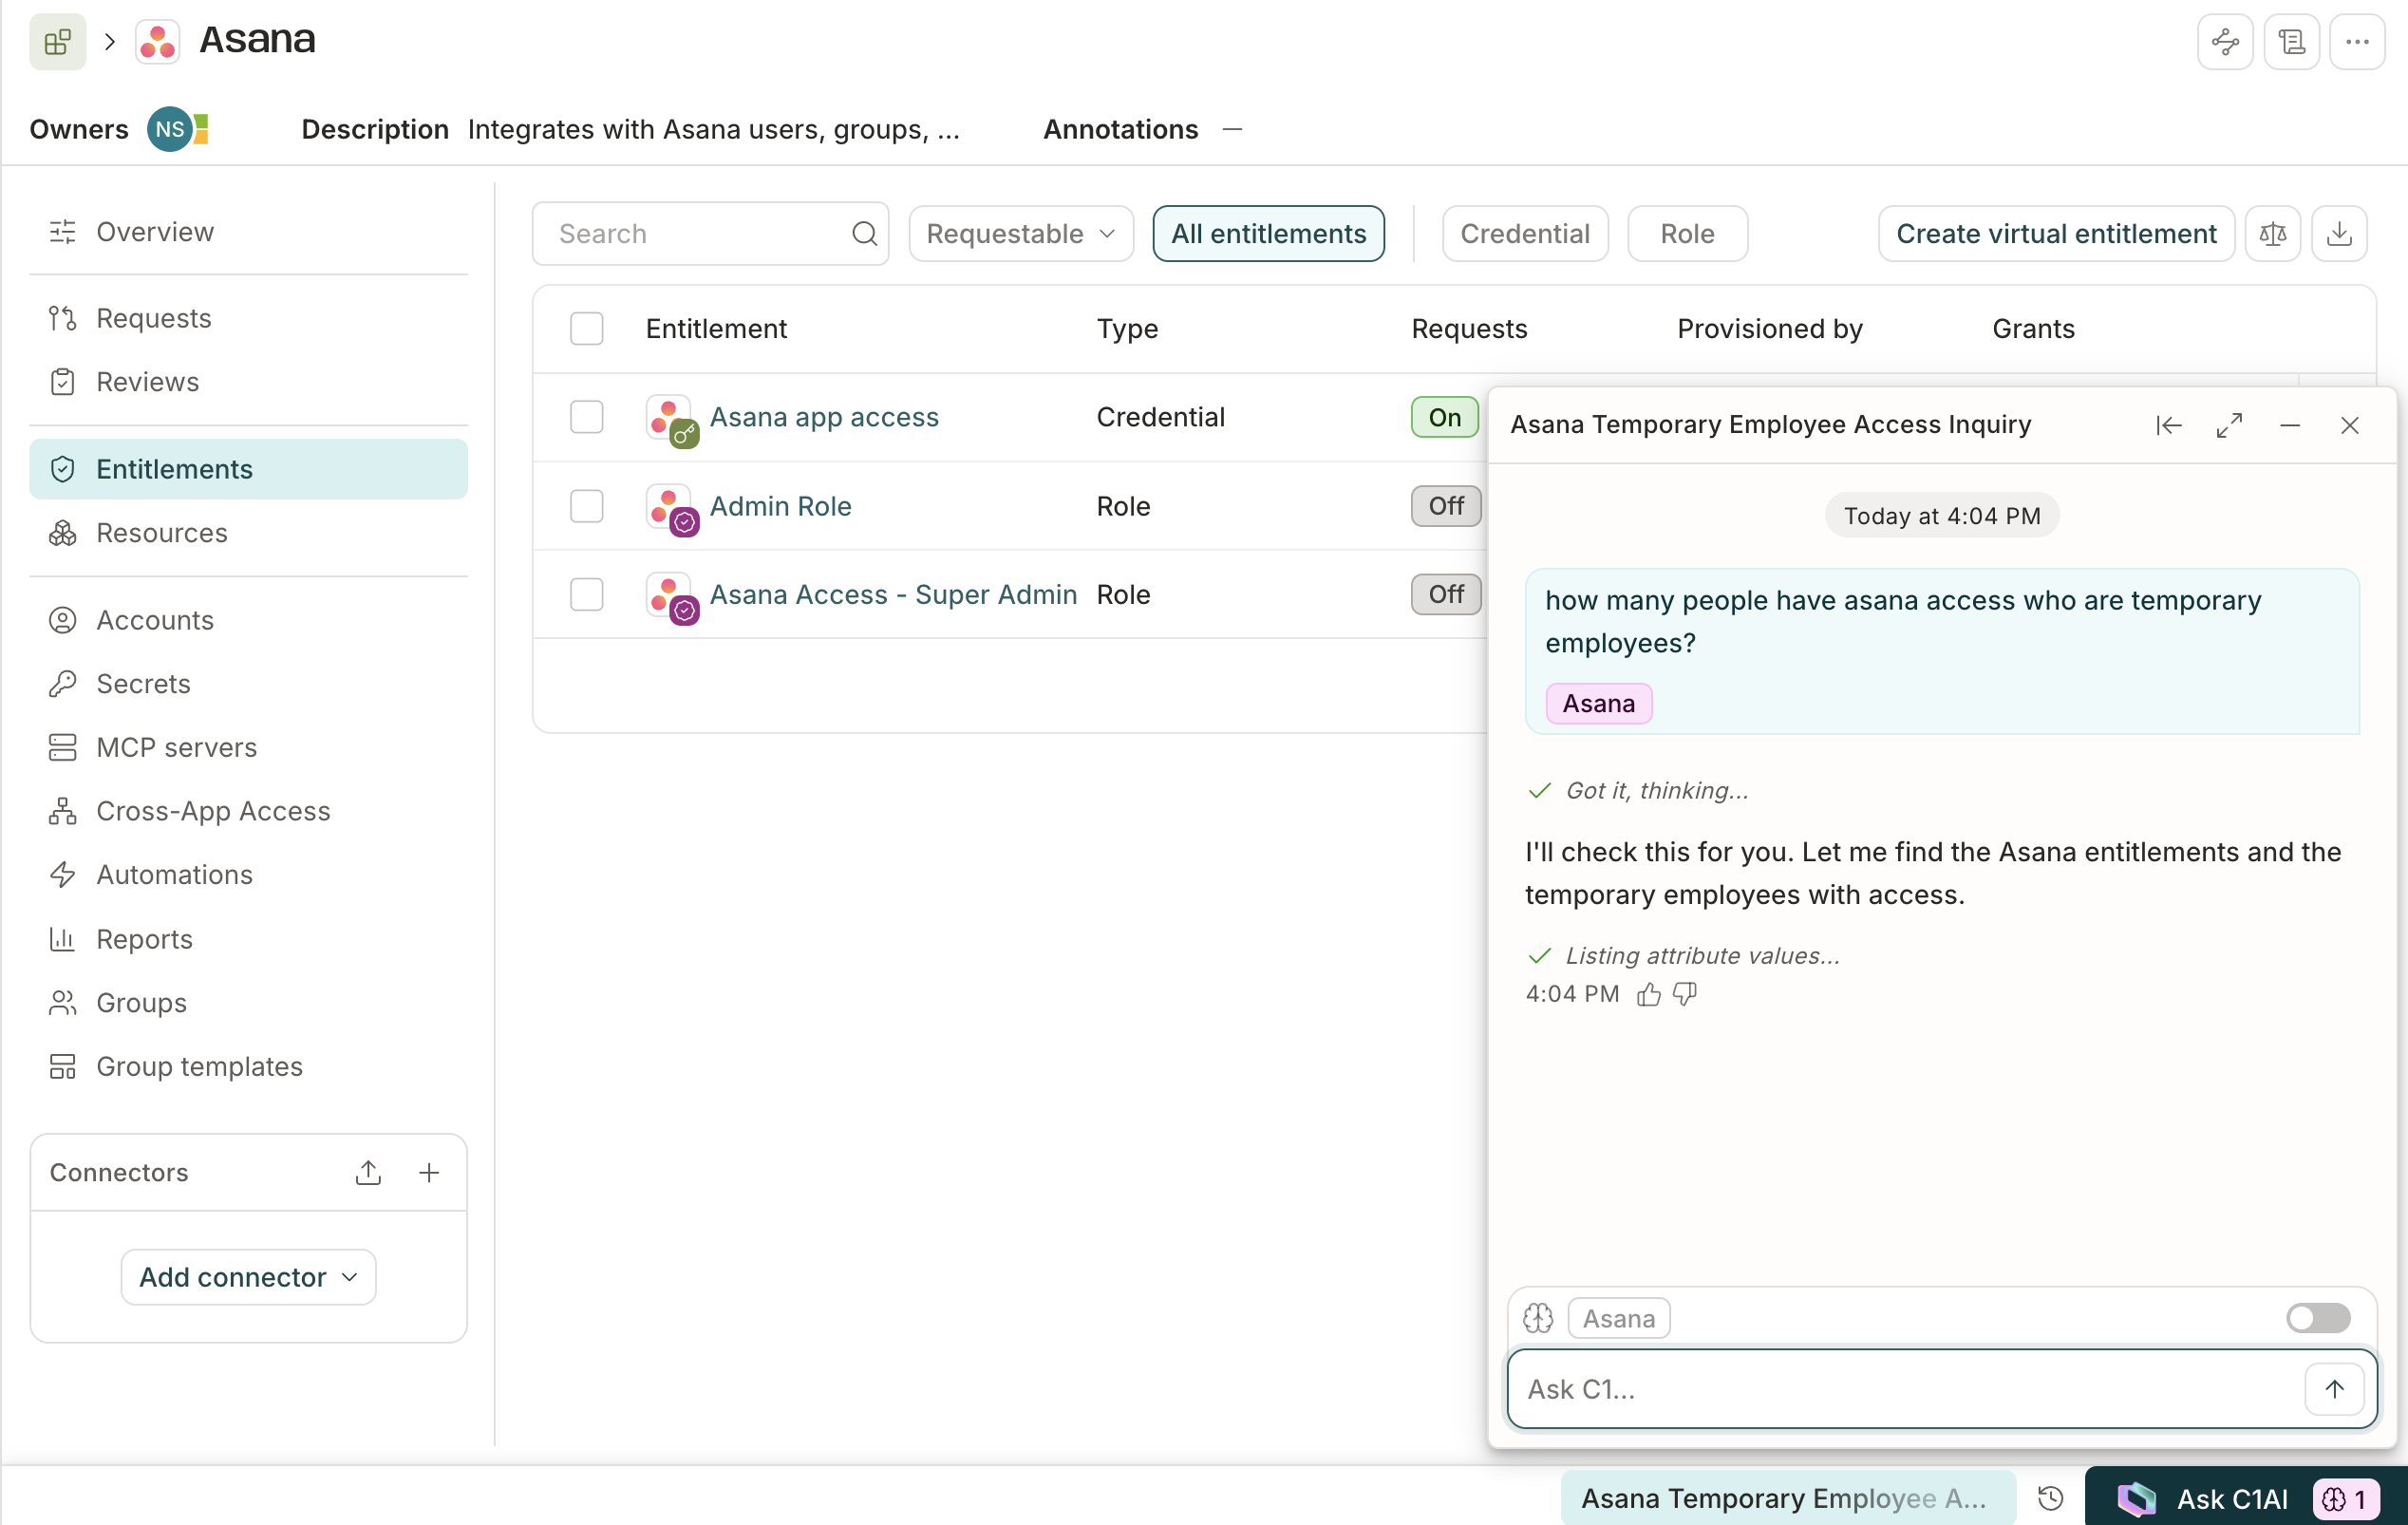The height and width of the screenshot is (1525, 2408).
Task: Open the Automations sidebar item
Action: pos(248,875)
